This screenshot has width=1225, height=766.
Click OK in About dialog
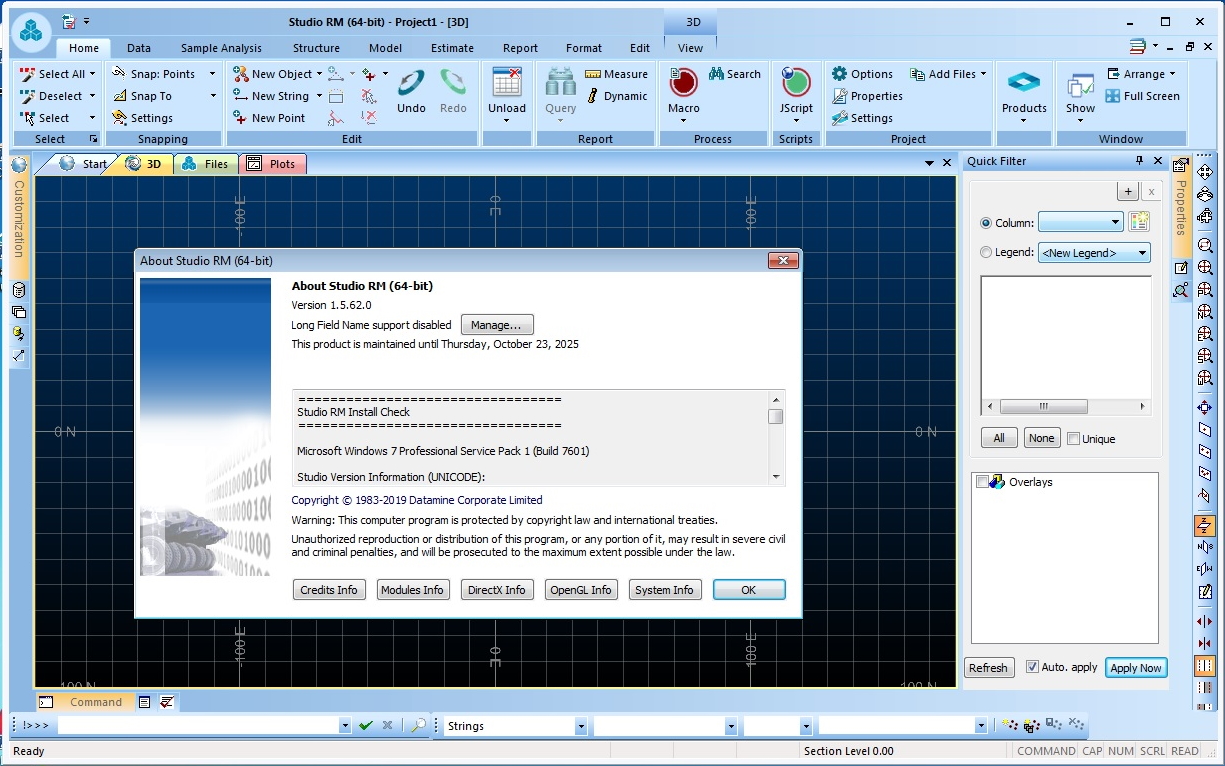[749, 590]
